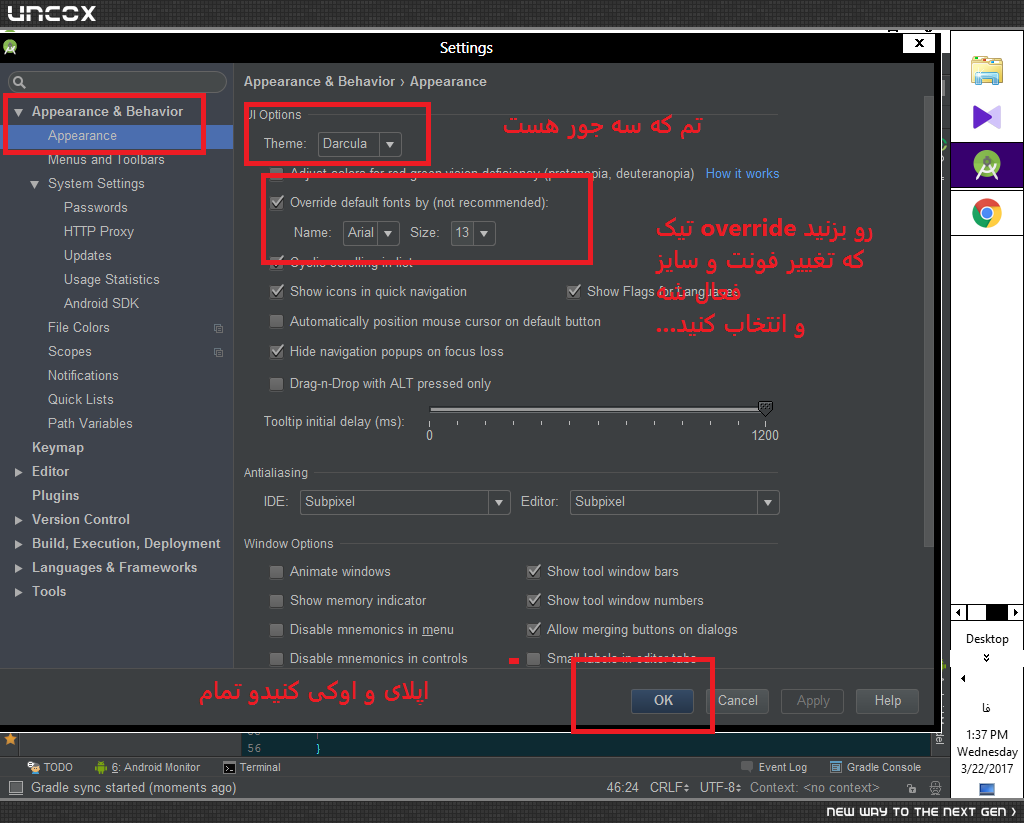Open the TODO tool window icon
This screenshot has height=823, width=1024.
click(x=33, y=767)
